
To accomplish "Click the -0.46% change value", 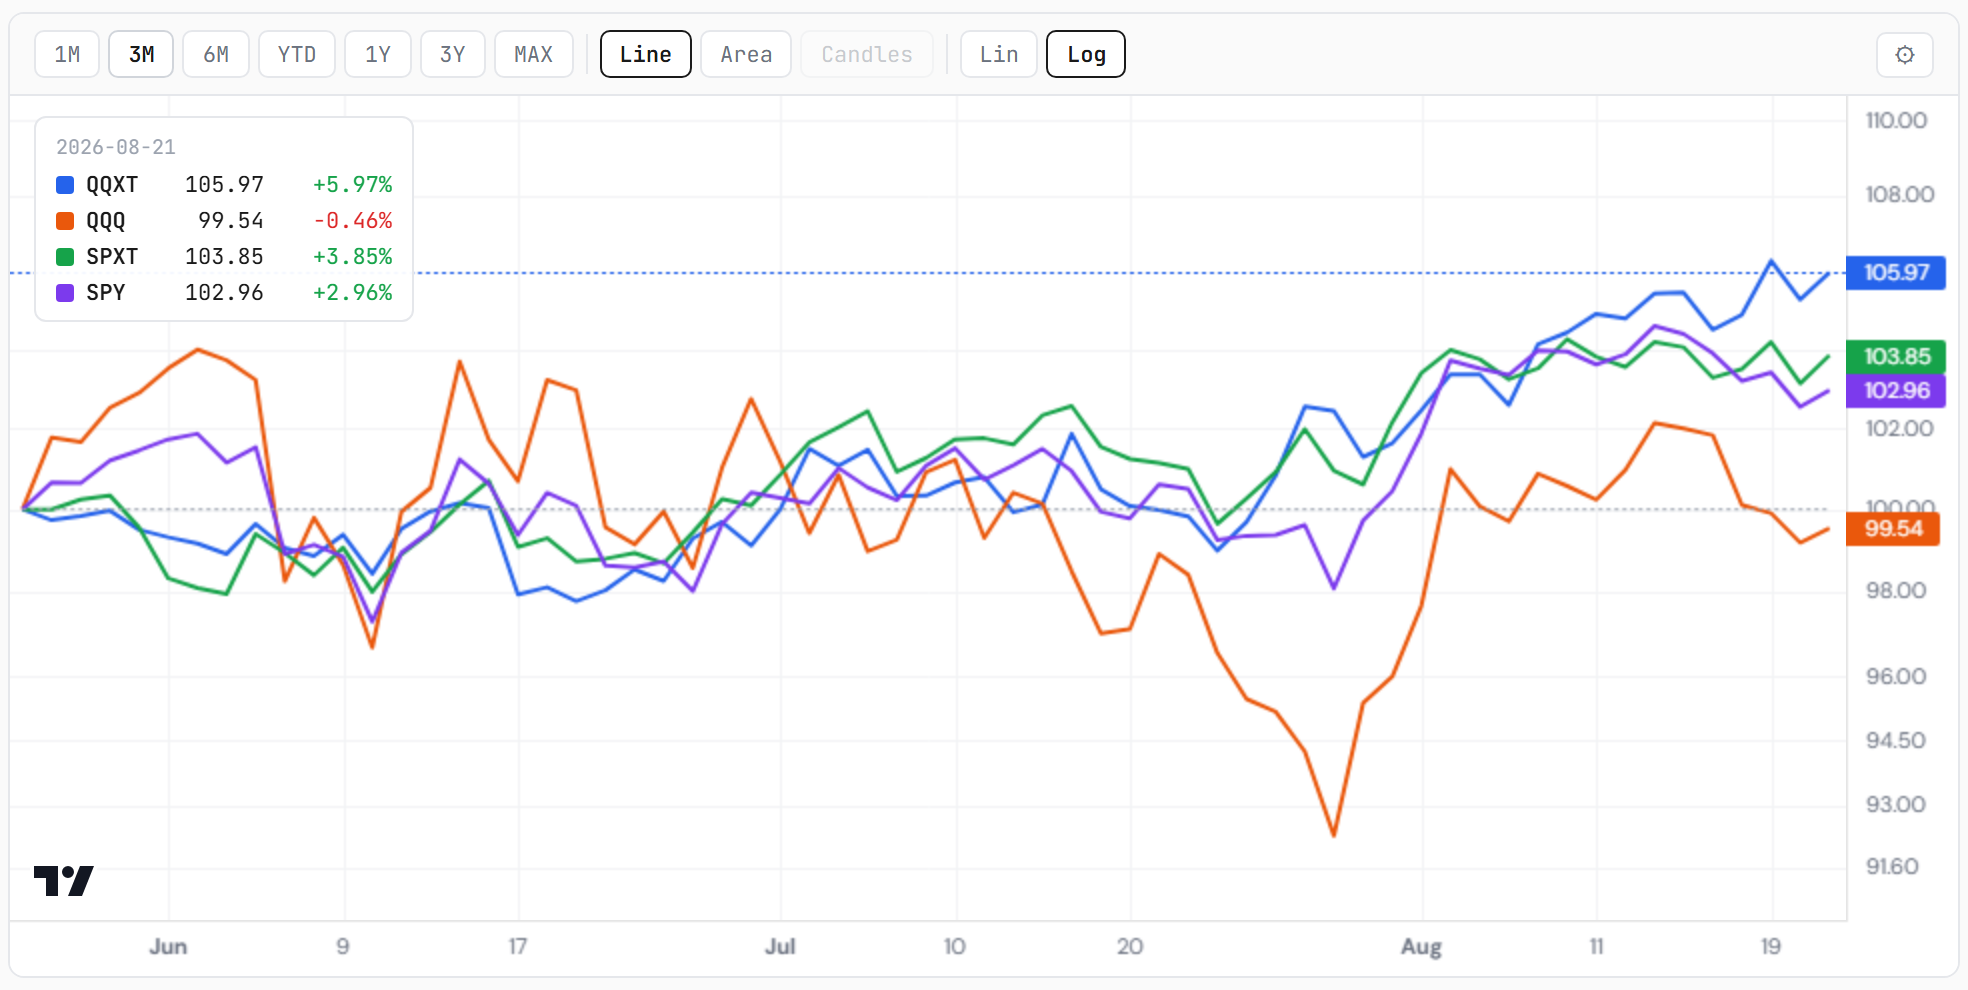I will click(353, 221).
